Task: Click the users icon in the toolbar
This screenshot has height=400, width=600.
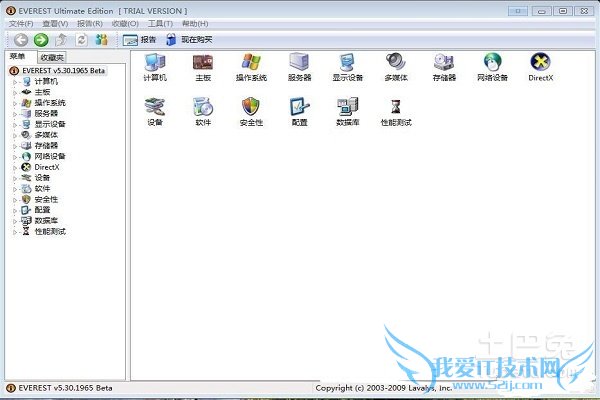Action: [101, 40]
